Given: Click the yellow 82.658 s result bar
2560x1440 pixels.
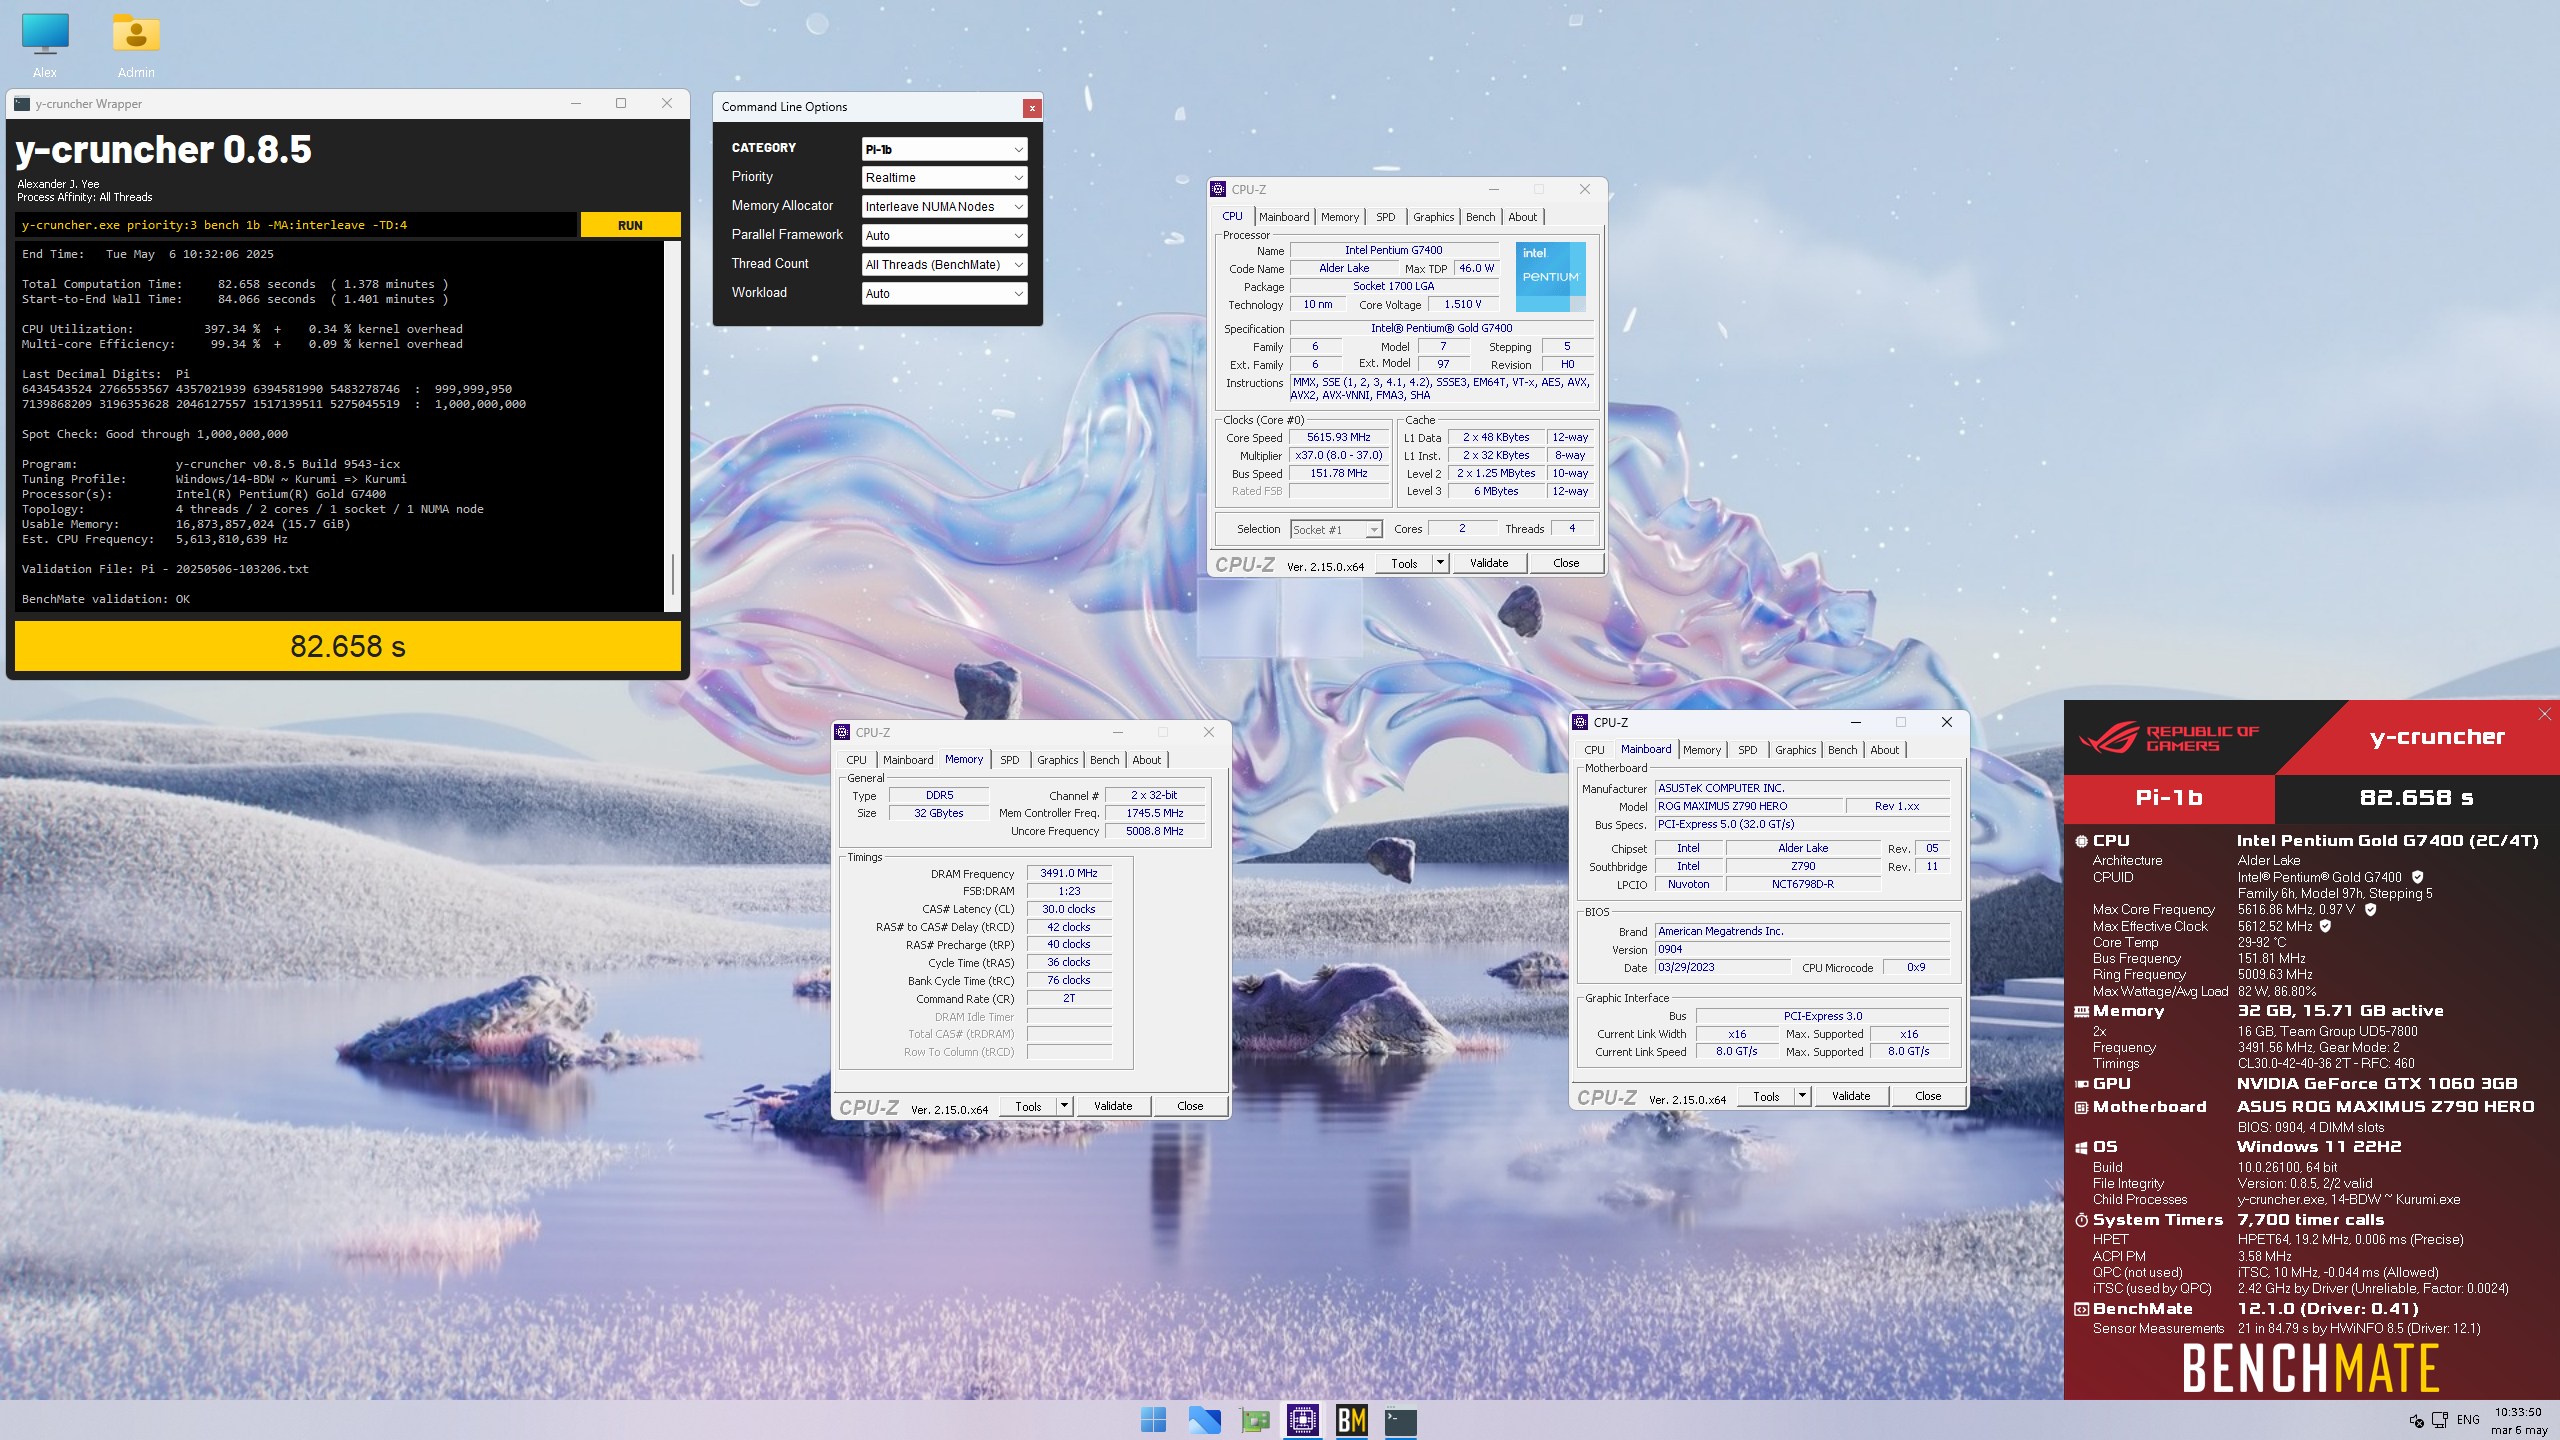Looking at the screenshot, I should [x=347, y=646].
